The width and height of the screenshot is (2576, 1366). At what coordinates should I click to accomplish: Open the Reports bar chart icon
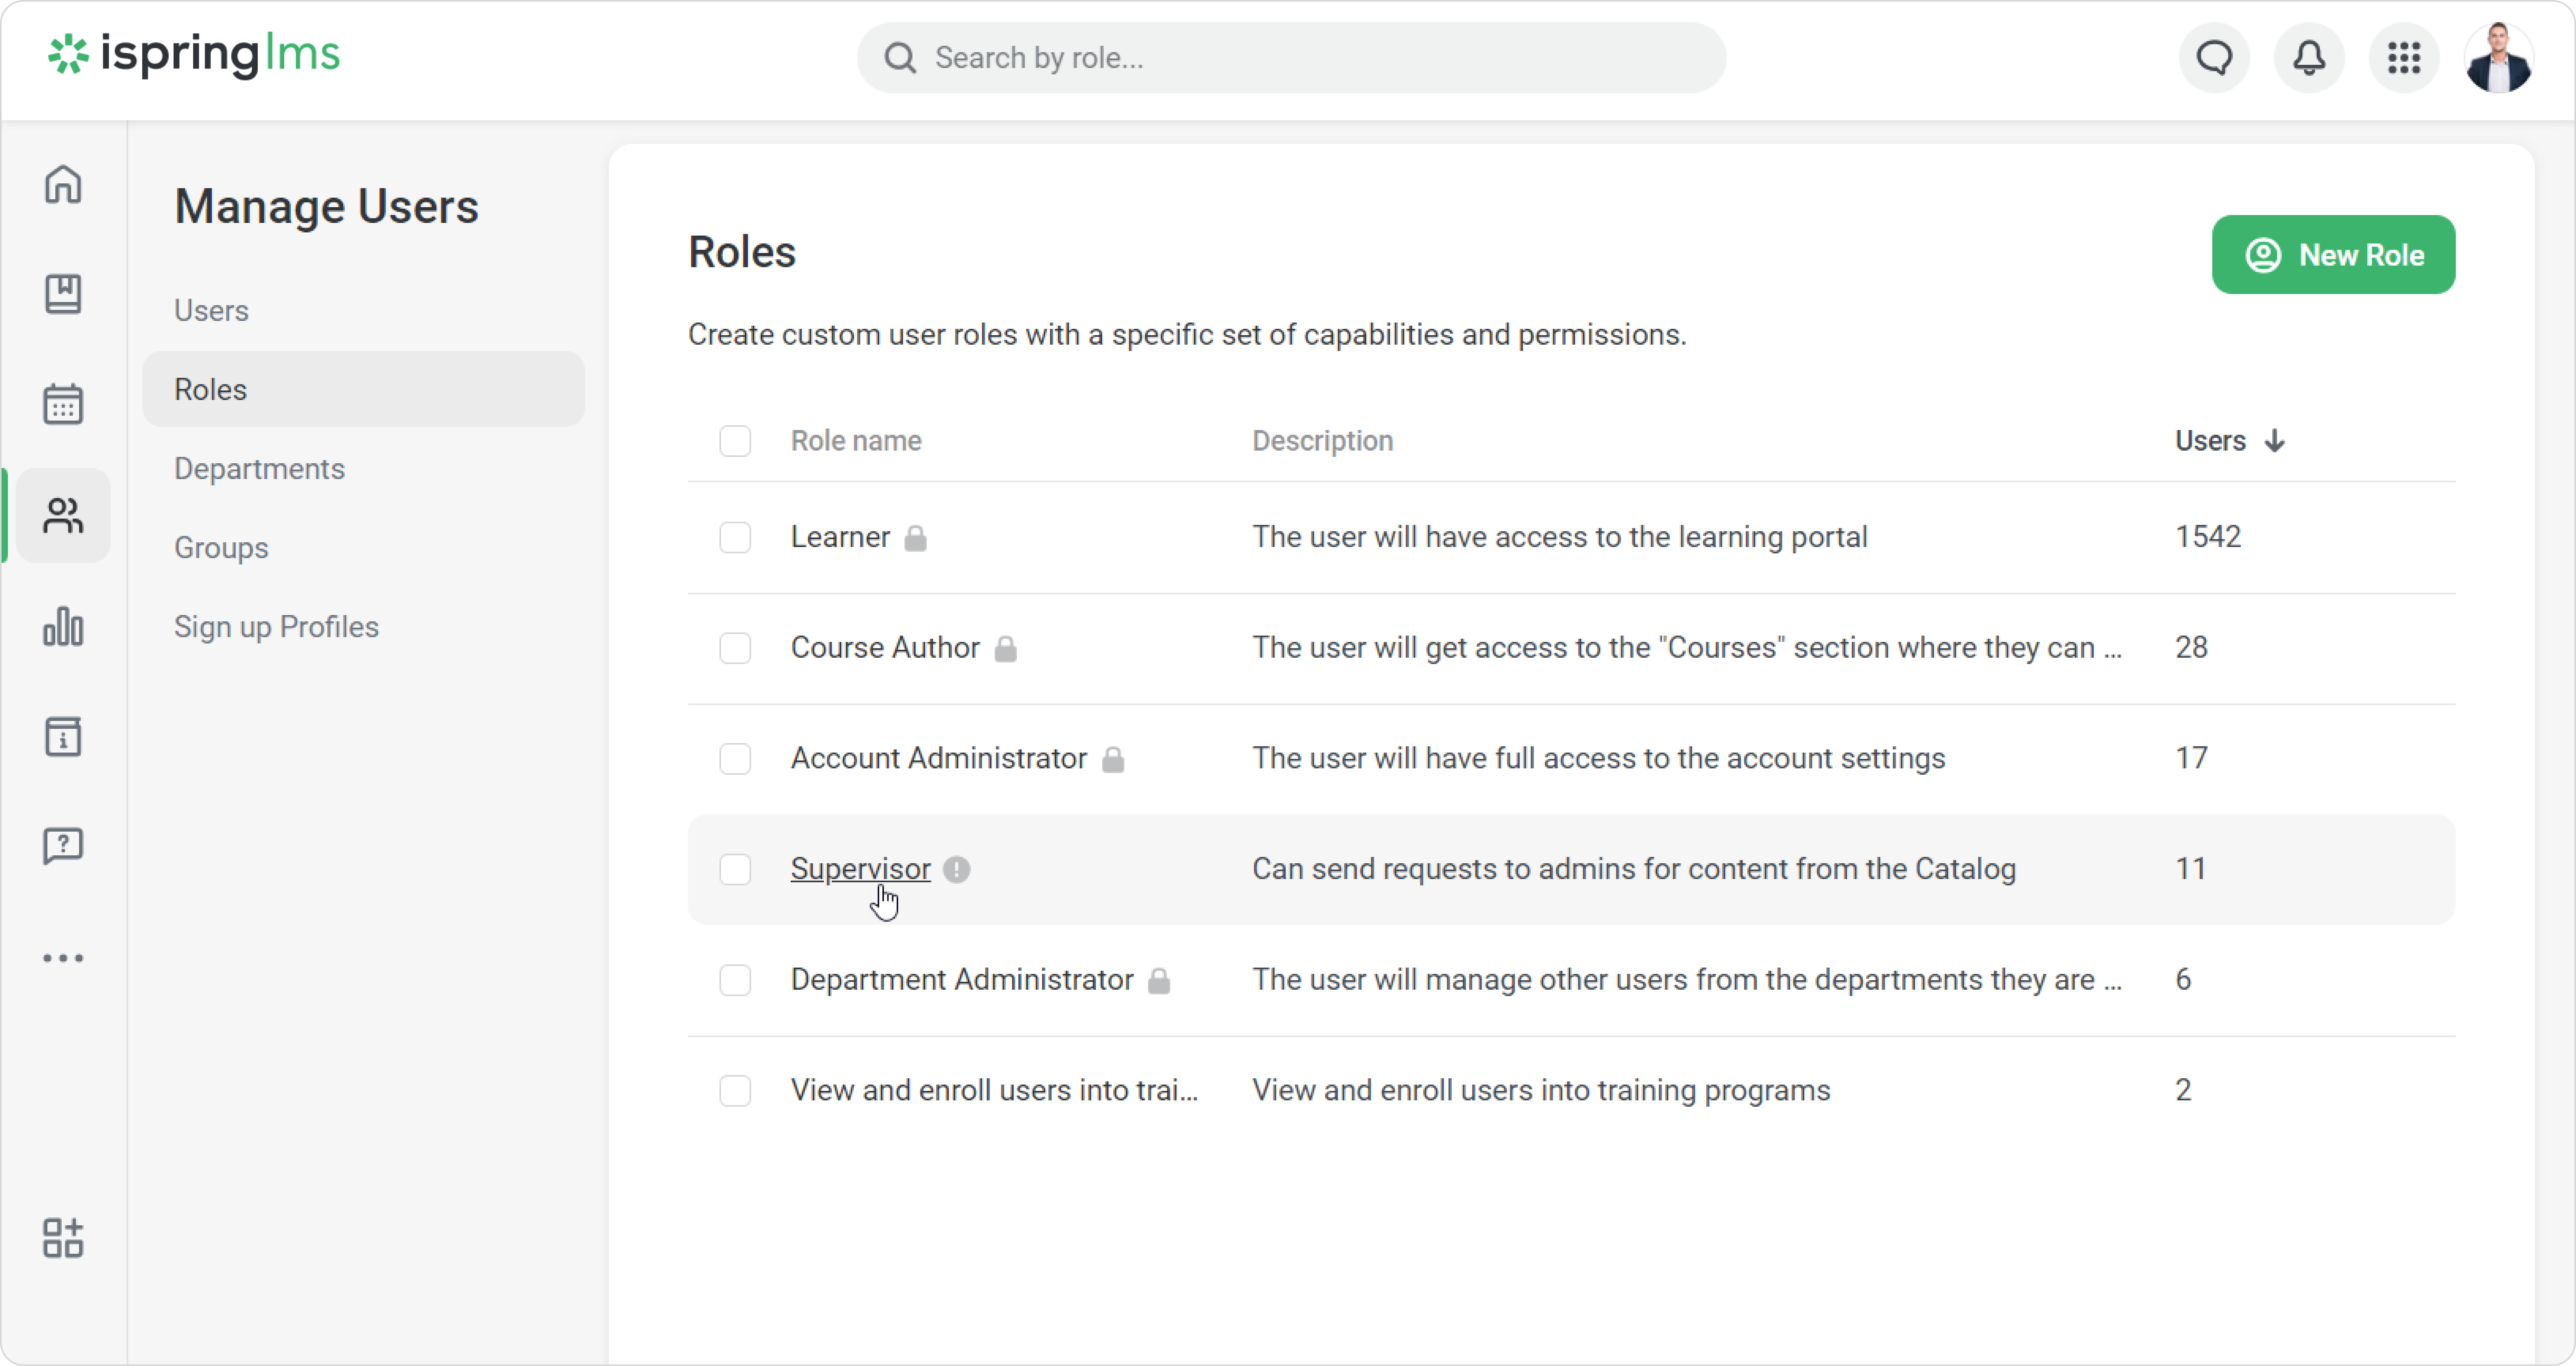coord(63,627)
